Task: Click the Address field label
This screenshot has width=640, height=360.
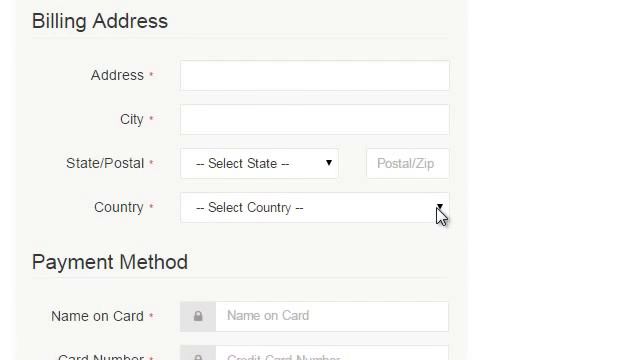Action: tap(117, 75)
